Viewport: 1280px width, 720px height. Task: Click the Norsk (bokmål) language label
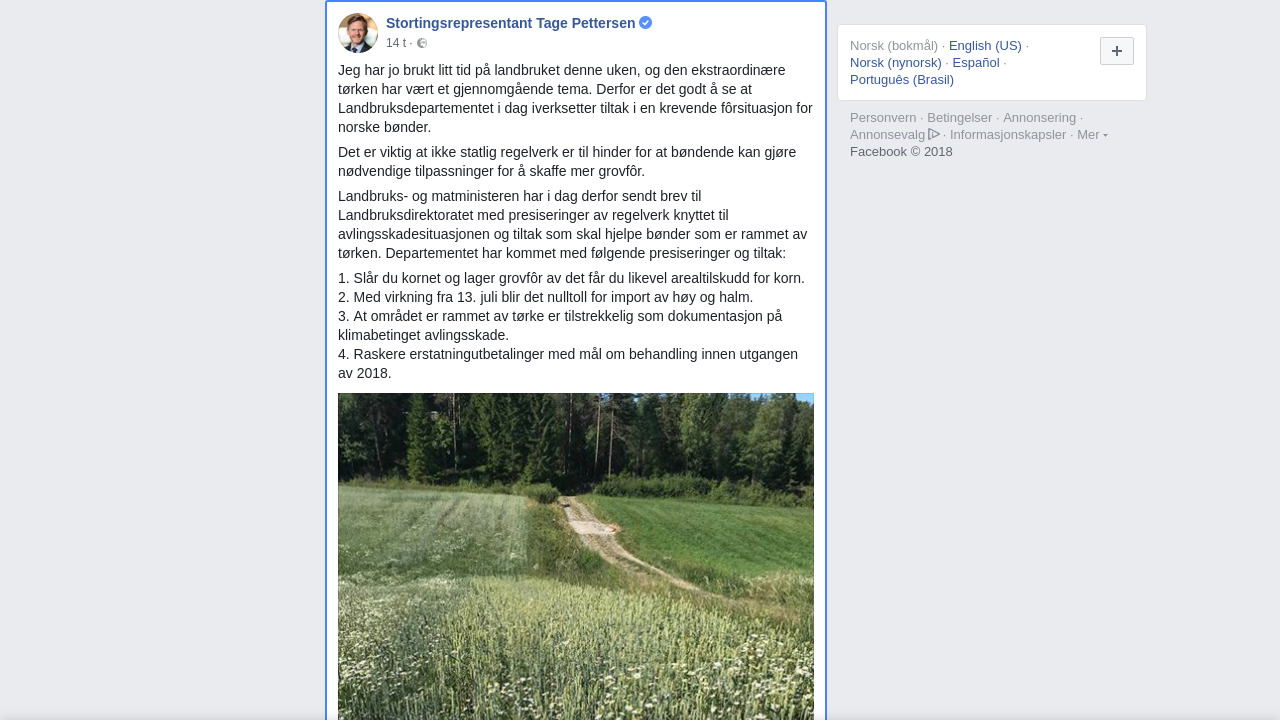(894, 46)
